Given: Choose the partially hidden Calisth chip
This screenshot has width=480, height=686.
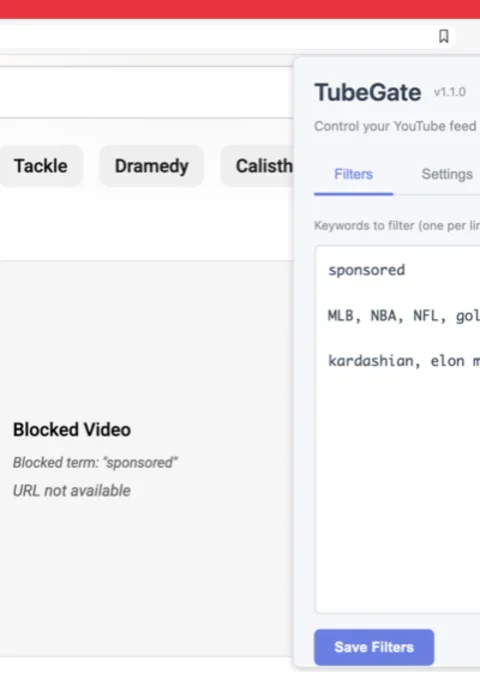Looking at the screenshot, I should click(x=257, y=166).
